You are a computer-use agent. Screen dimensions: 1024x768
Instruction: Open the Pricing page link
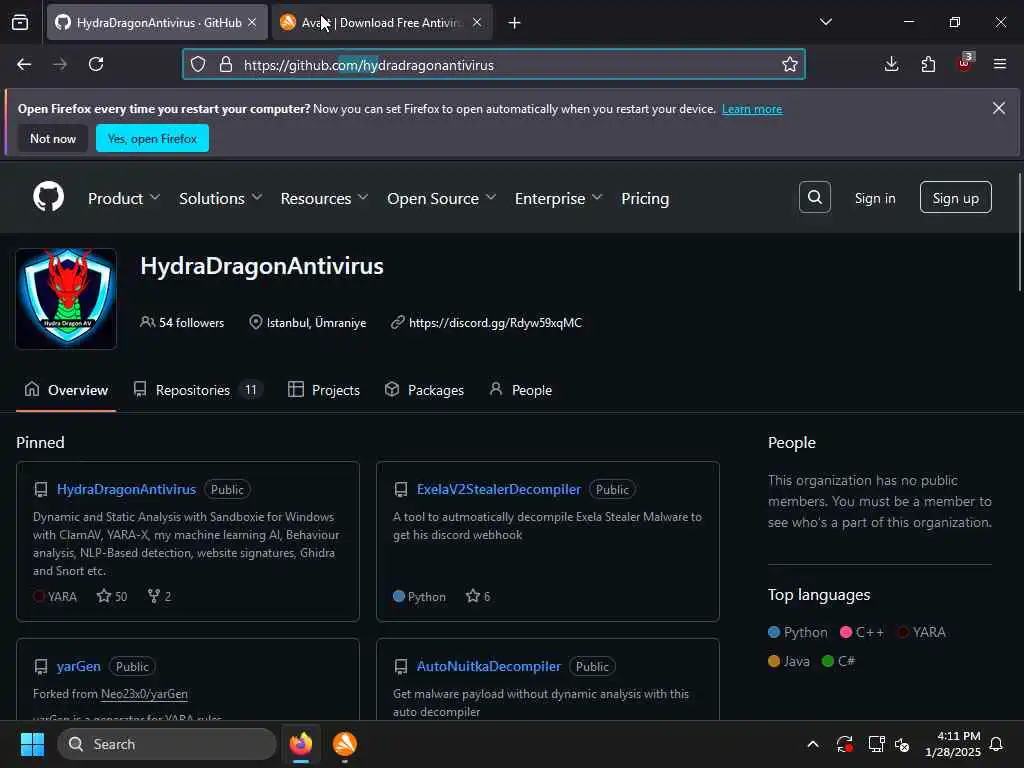coord(645,198)
